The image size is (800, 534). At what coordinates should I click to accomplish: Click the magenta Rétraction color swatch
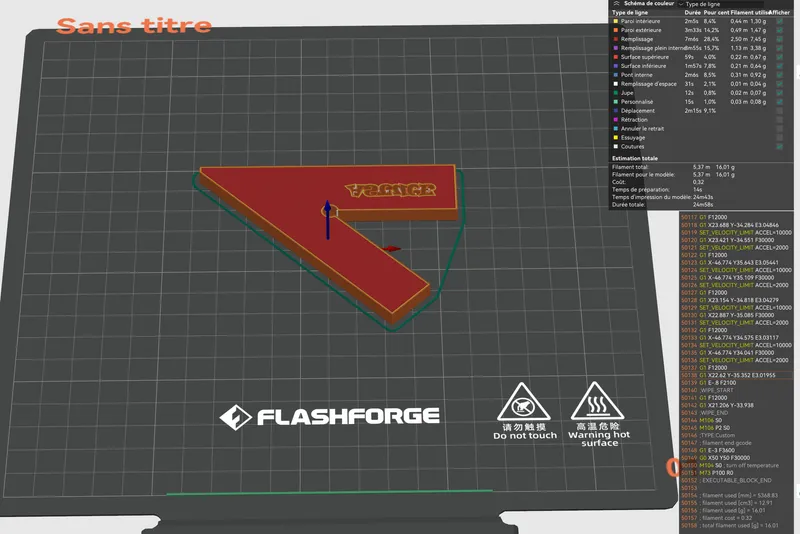tap(616, 119)
